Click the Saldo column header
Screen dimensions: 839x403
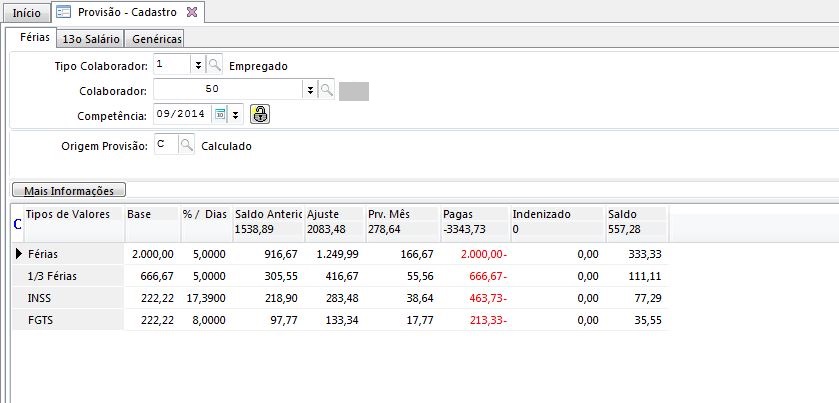(634, 214)
